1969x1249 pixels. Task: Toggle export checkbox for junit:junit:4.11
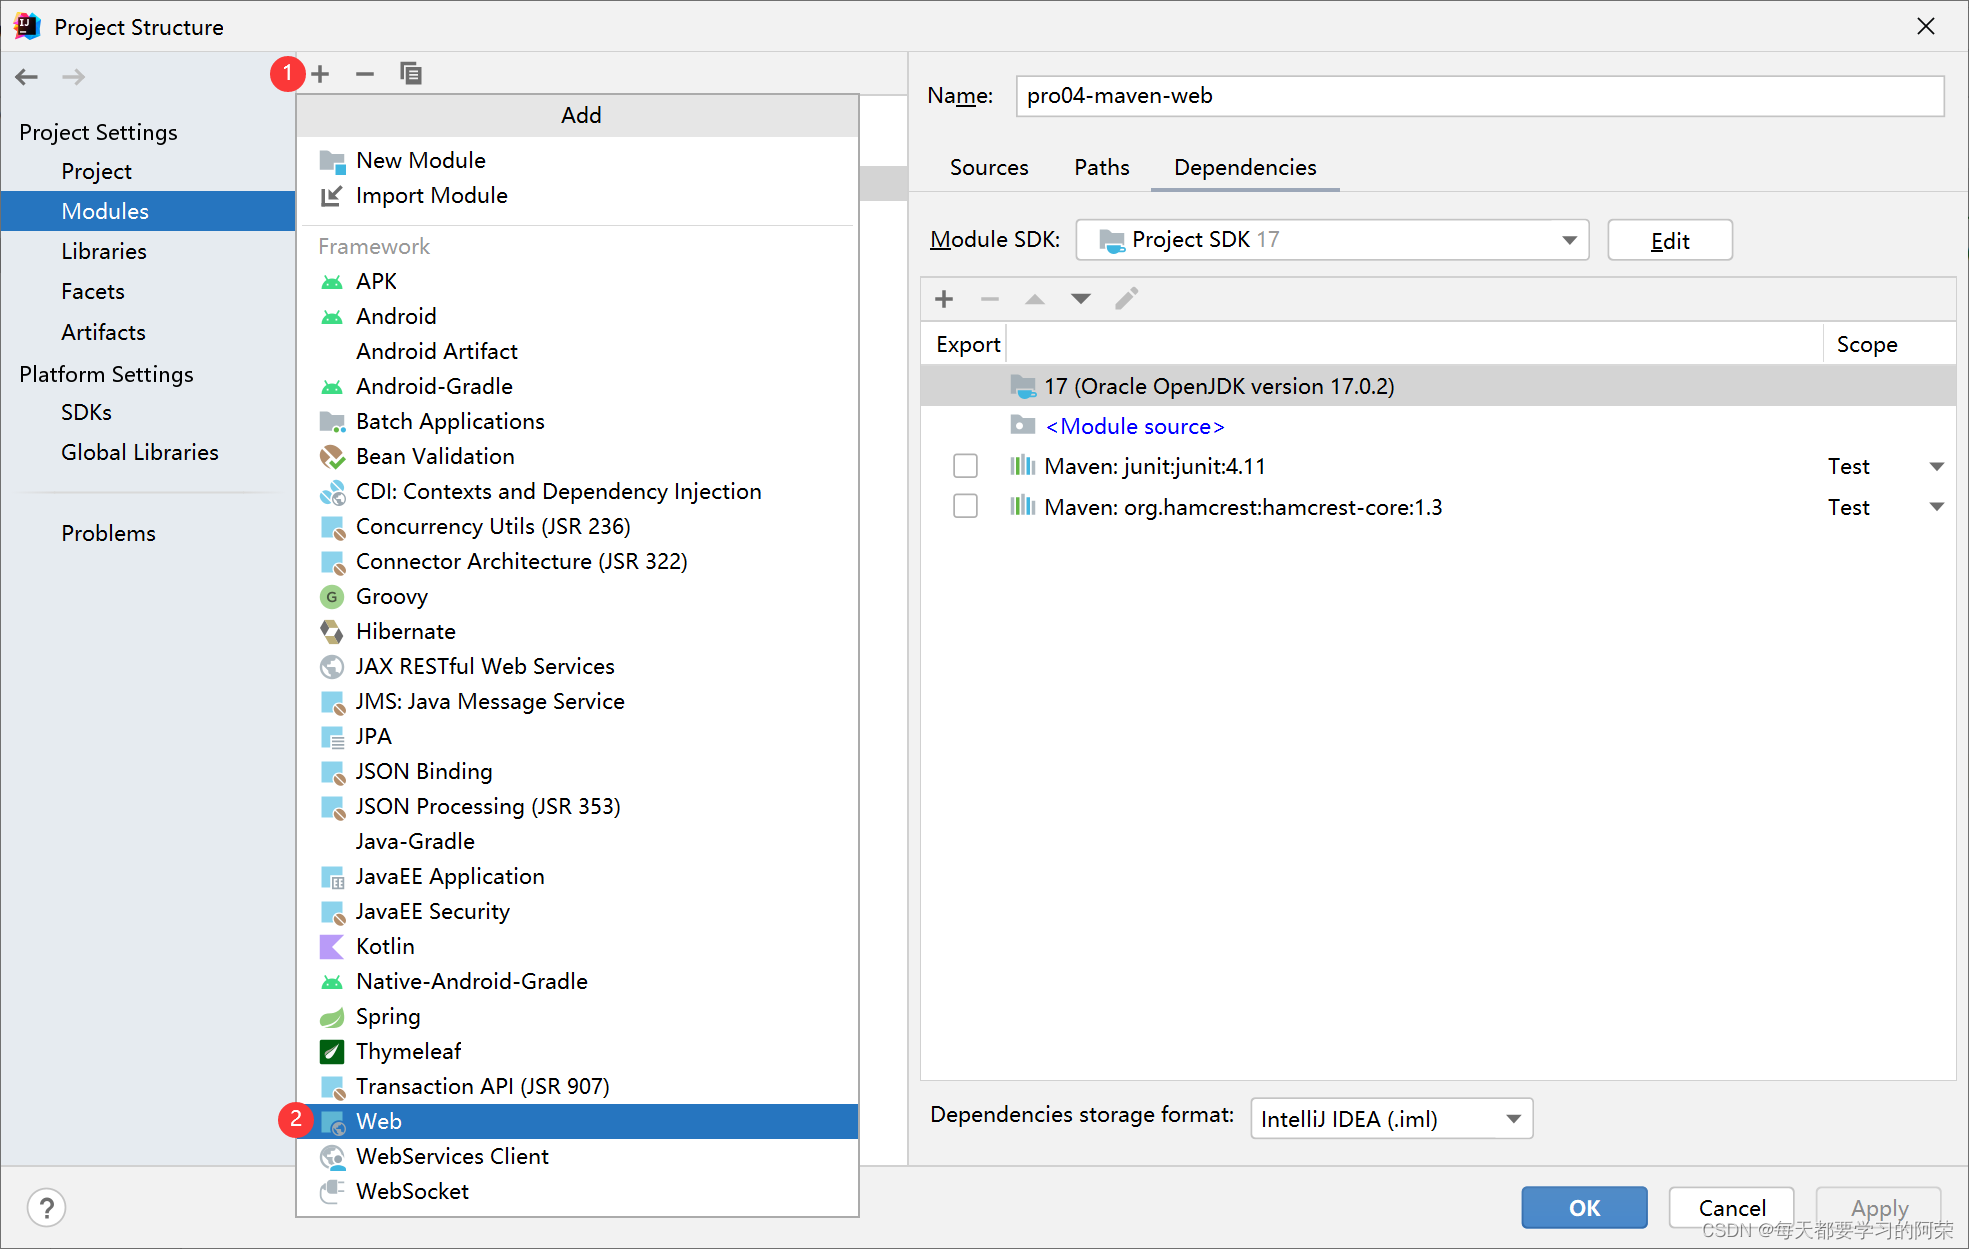pos(965,466)
